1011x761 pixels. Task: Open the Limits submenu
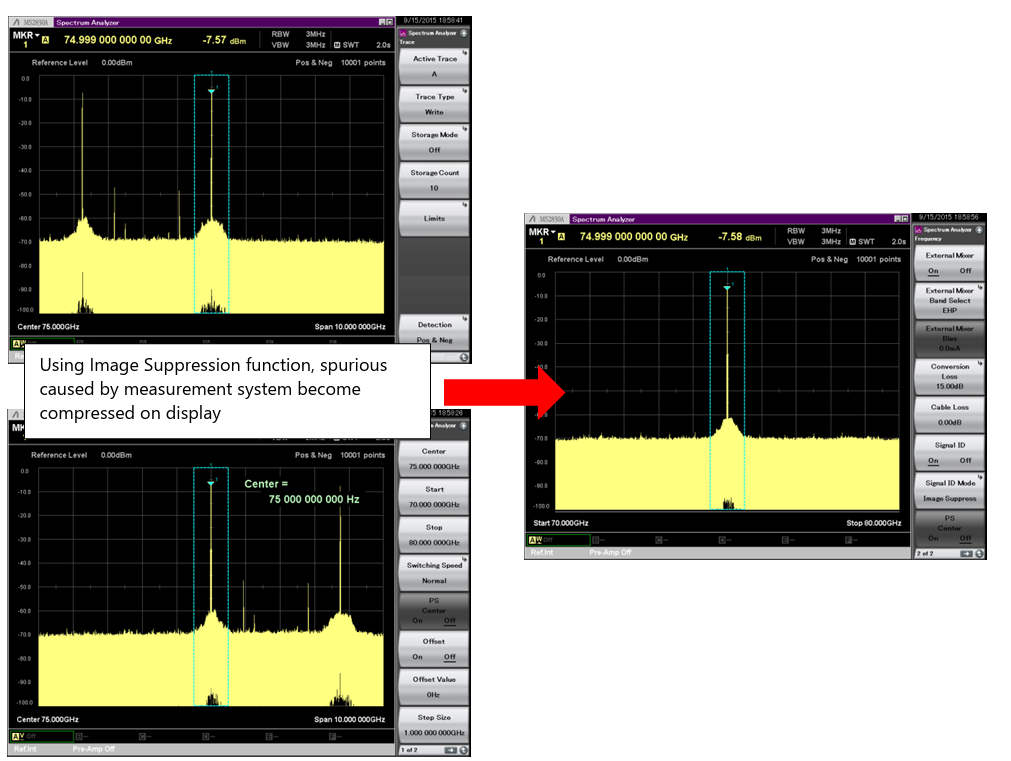433,218
